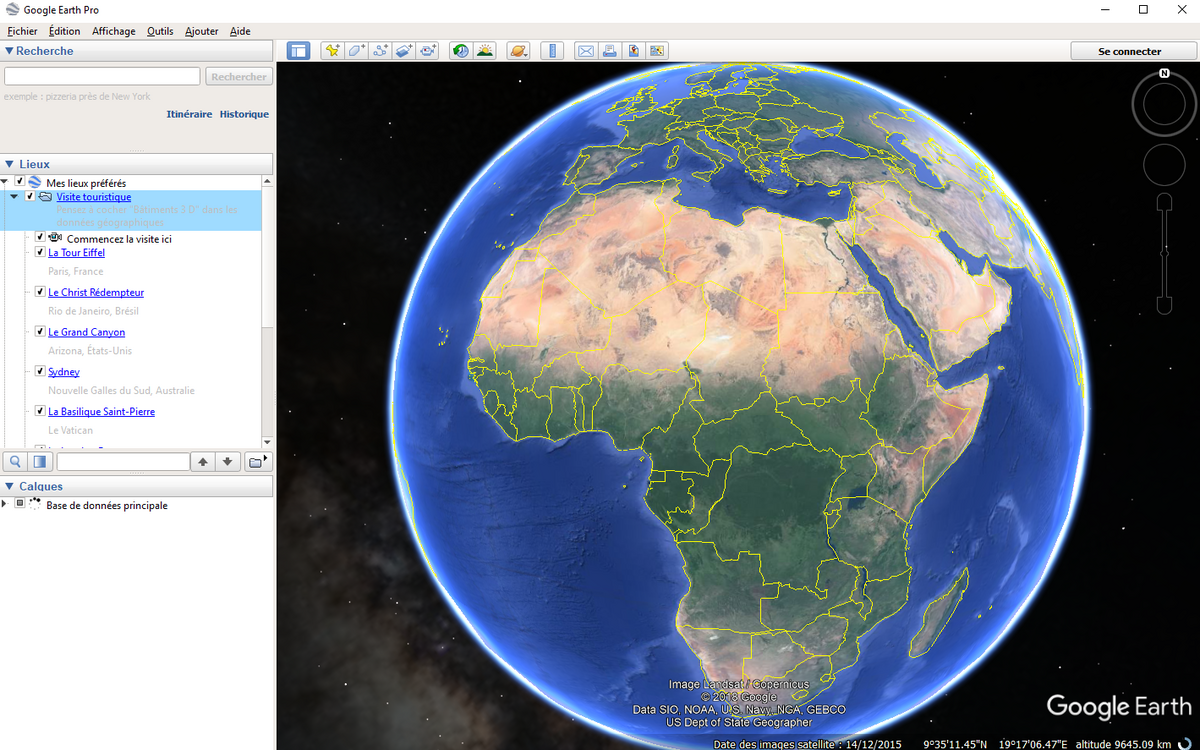Uncheck La Tour Eiffel placemark
This screenshot has height=750, width=1200.
[x=39, y=252]
